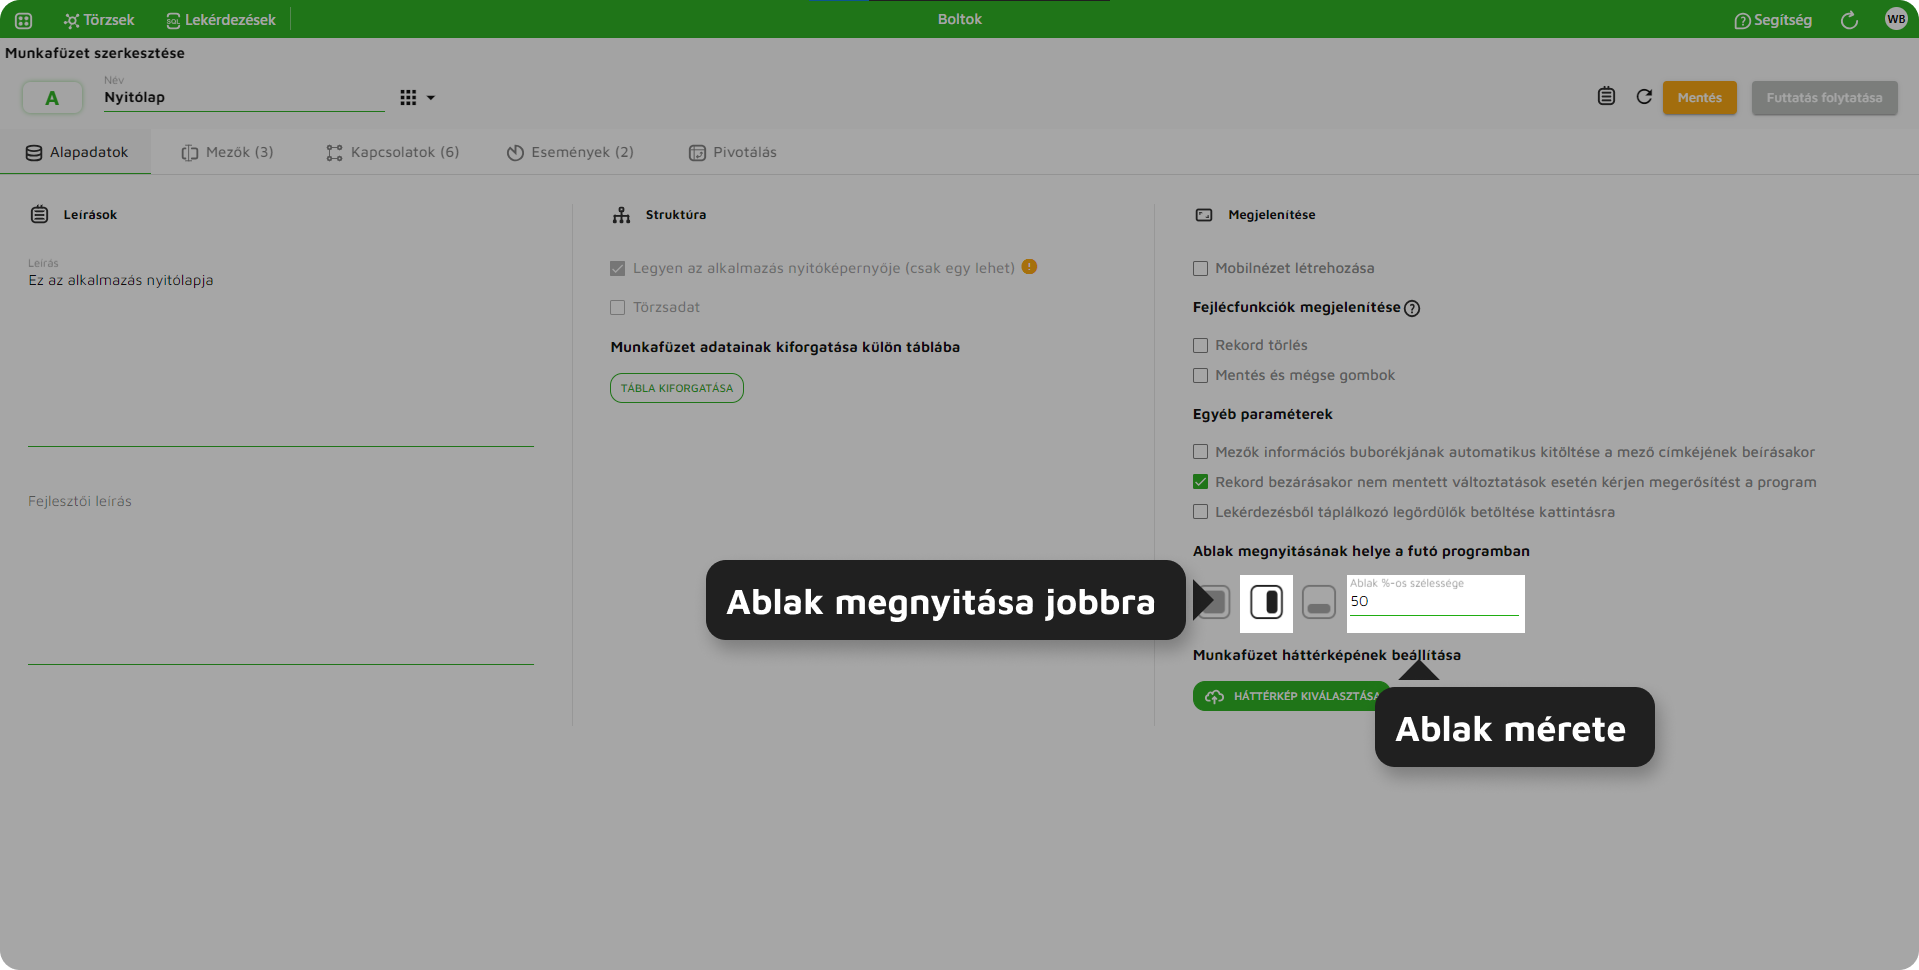
Task: Edit the Leírás text area
Action: (x=281, y=350)
